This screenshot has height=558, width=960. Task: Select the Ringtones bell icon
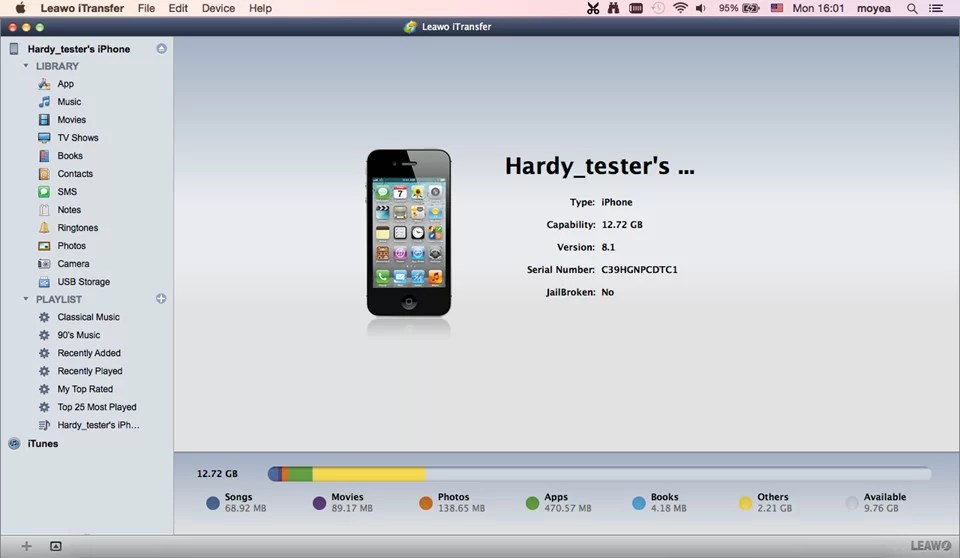[44, 228]
